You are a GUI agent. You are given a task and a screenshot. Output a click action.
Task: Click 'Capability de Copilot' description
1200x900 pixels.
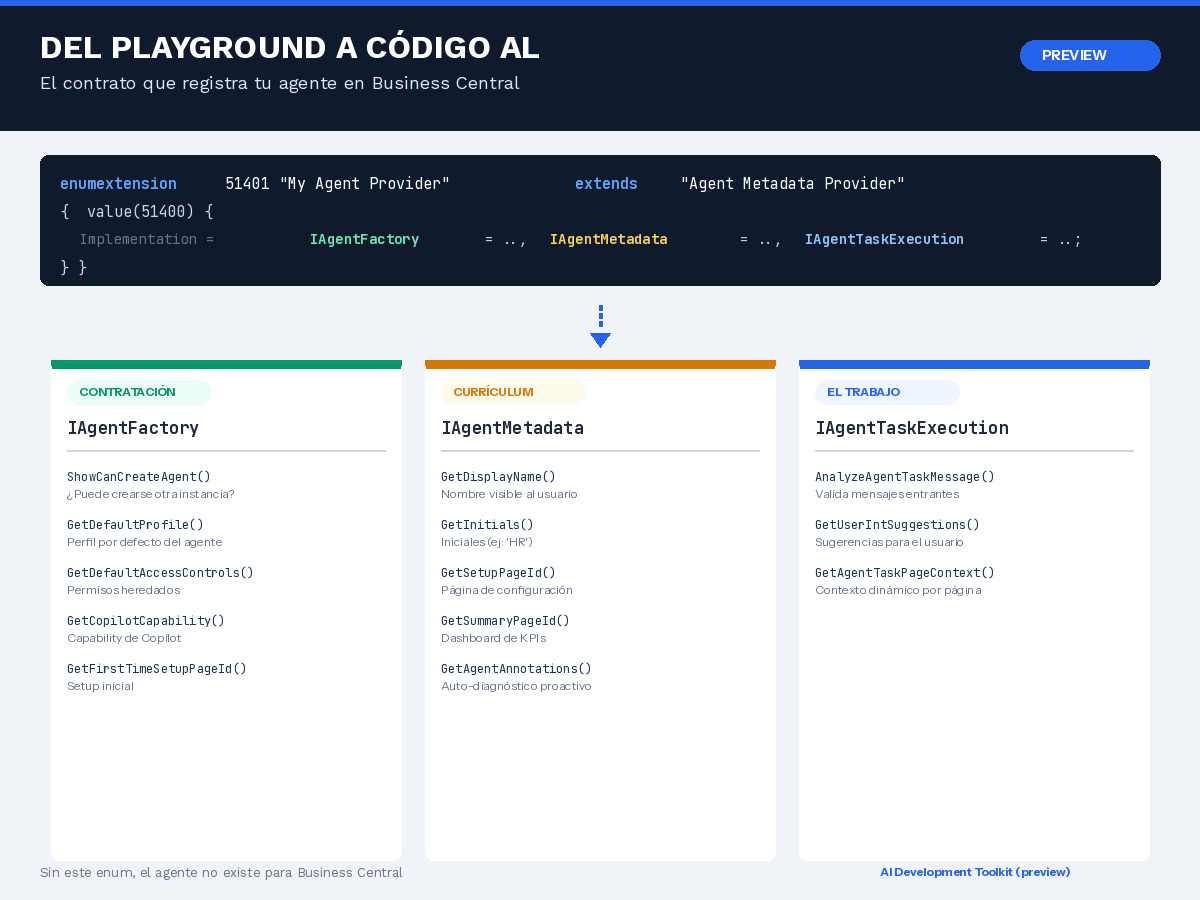coord(124,638)
